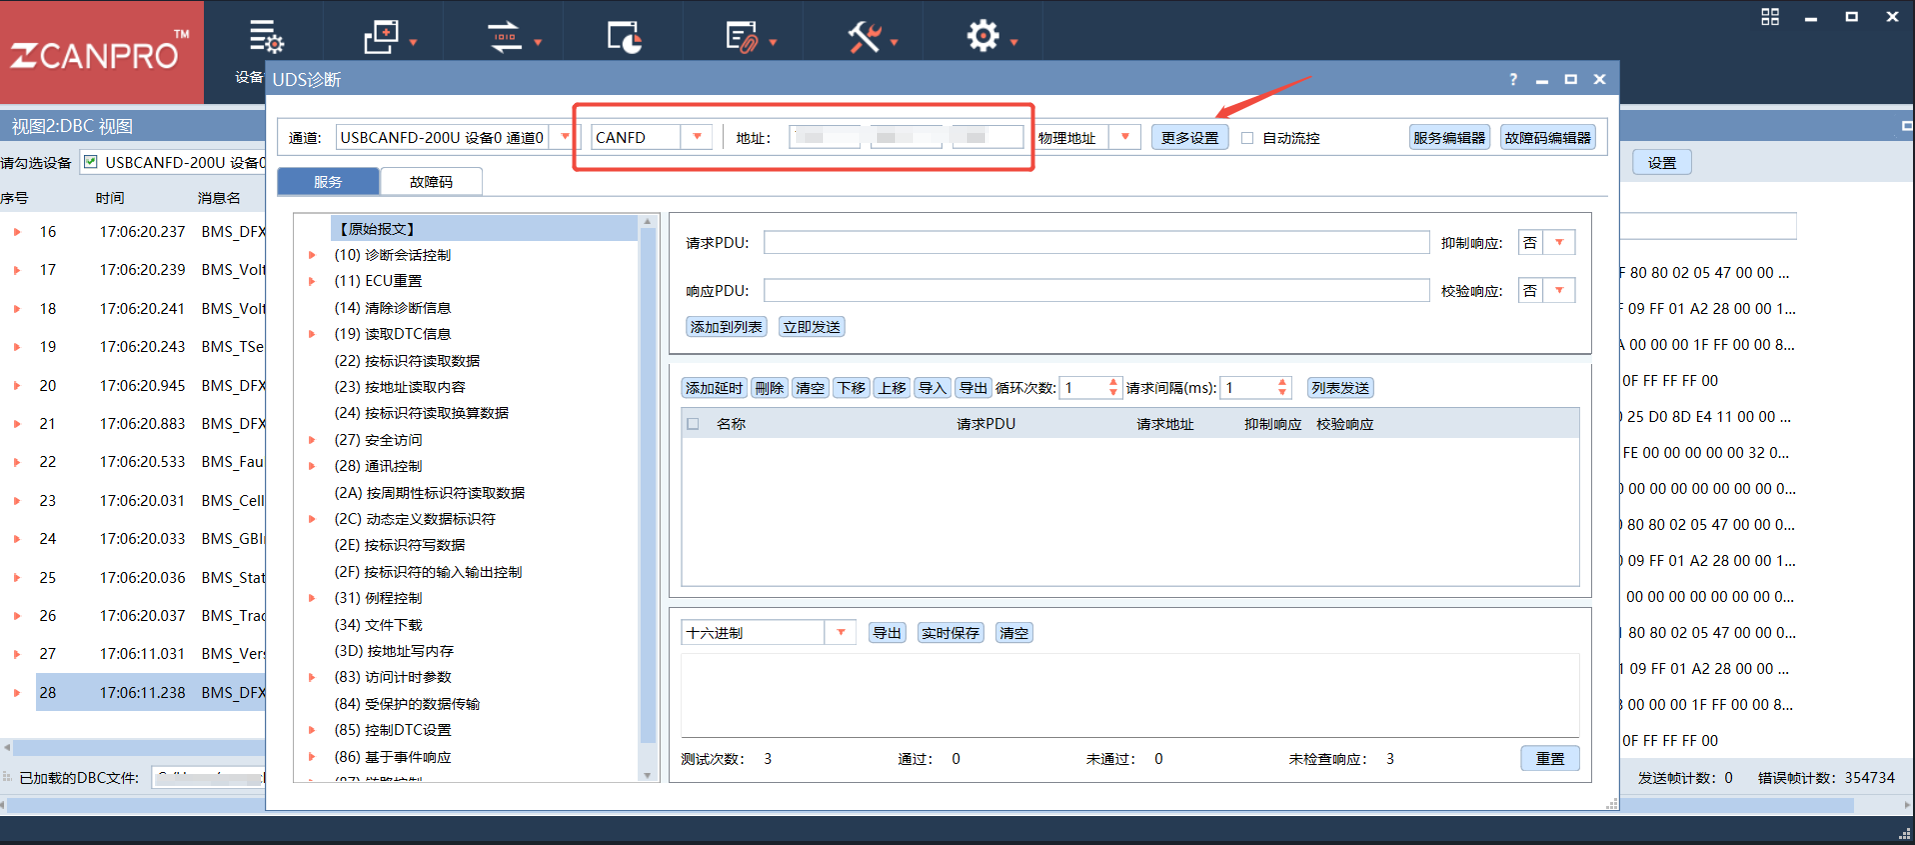The width and height of the screenshot is (1915, 845).
Task: Toggle the select-all checkbox in request list header
Action: point(693,424)
